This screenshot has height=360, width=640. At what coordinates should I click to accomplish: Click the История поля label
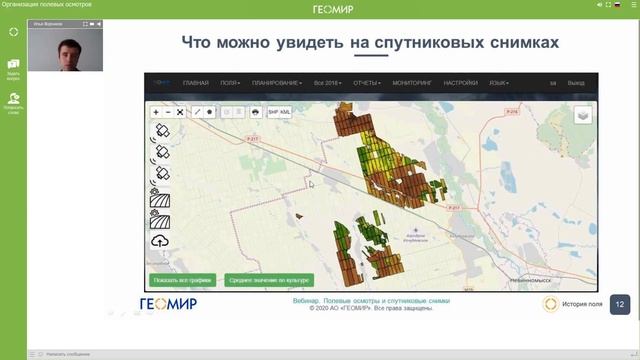tap(582, 304)
